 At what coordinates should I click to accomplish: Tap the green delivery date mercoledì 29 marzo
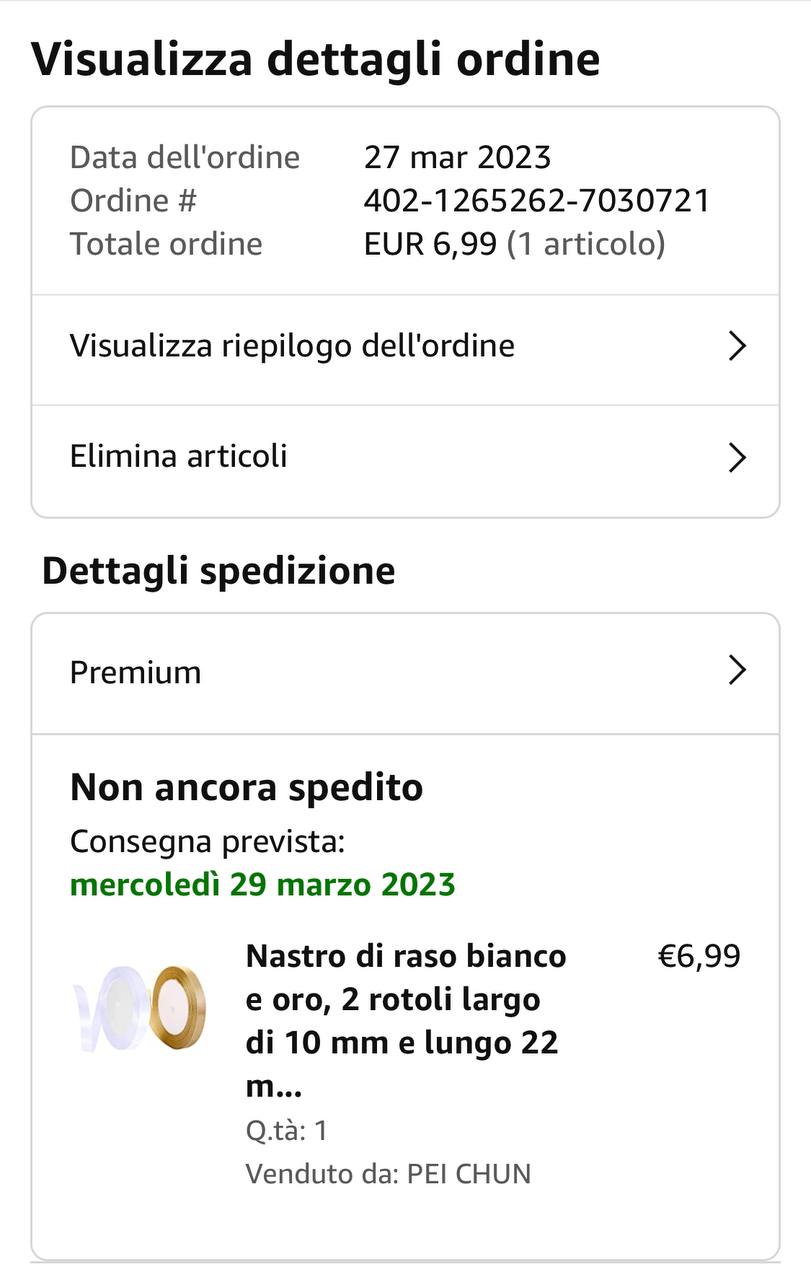point(262,885)
